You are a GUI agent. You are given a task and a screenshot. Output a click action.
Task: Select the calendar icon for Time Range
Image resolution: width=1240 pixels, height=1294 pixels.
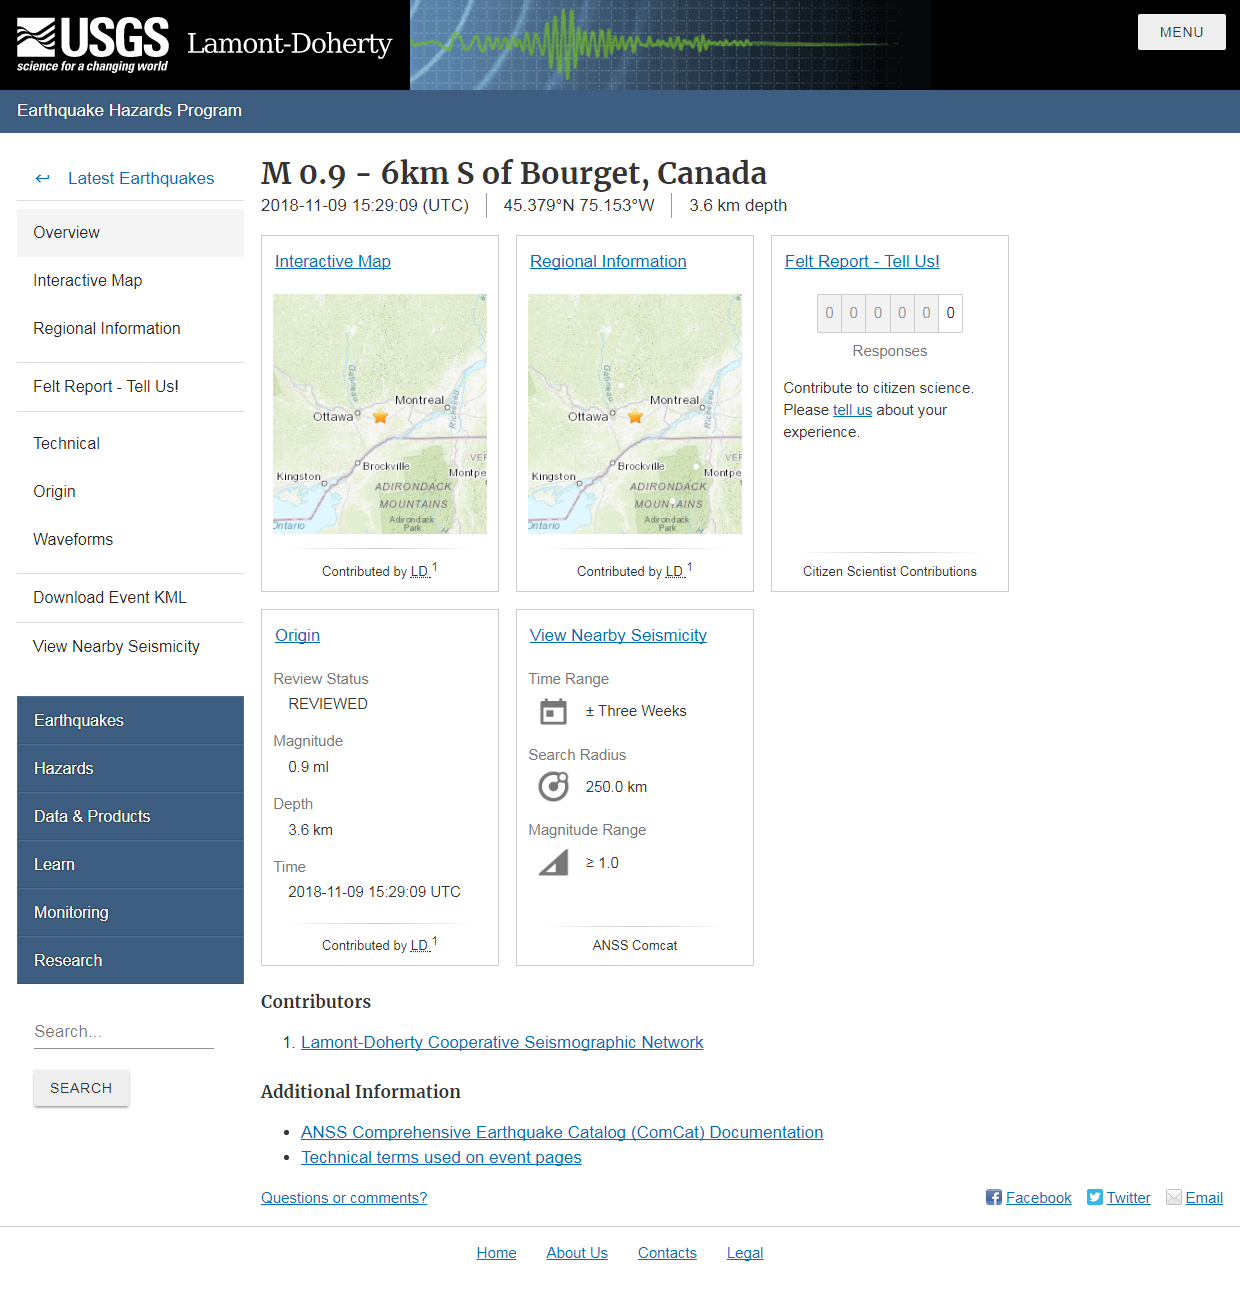point(553,711)
